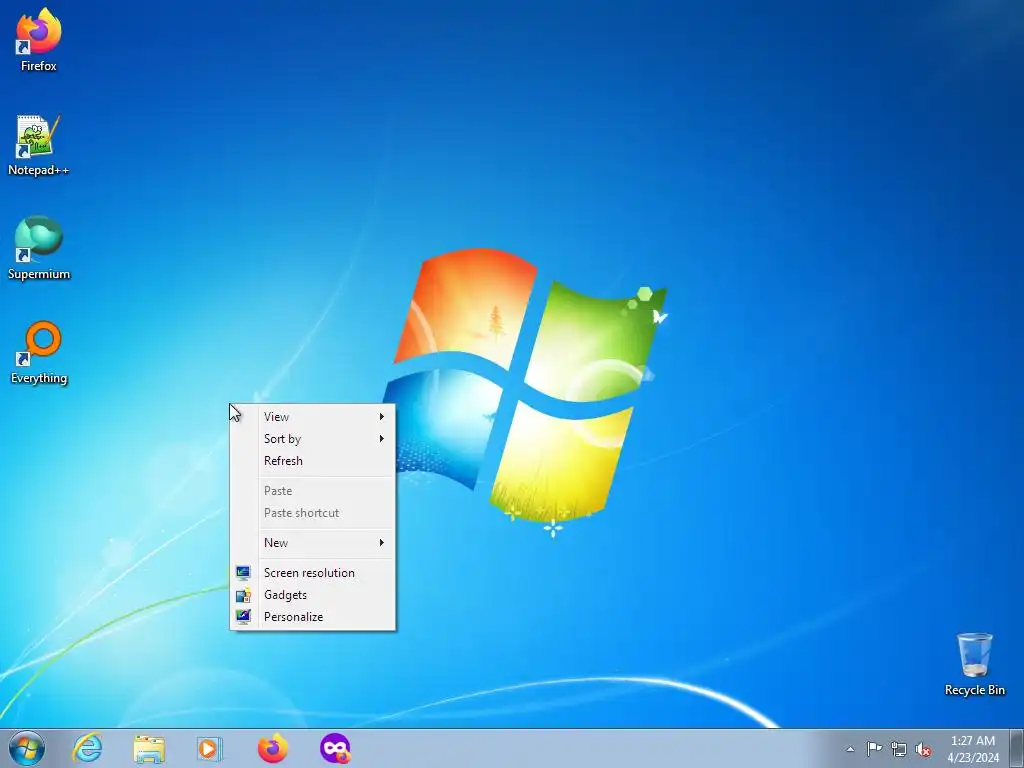
Task: Click the "Notepad++" label text
Action: [39, 170]
